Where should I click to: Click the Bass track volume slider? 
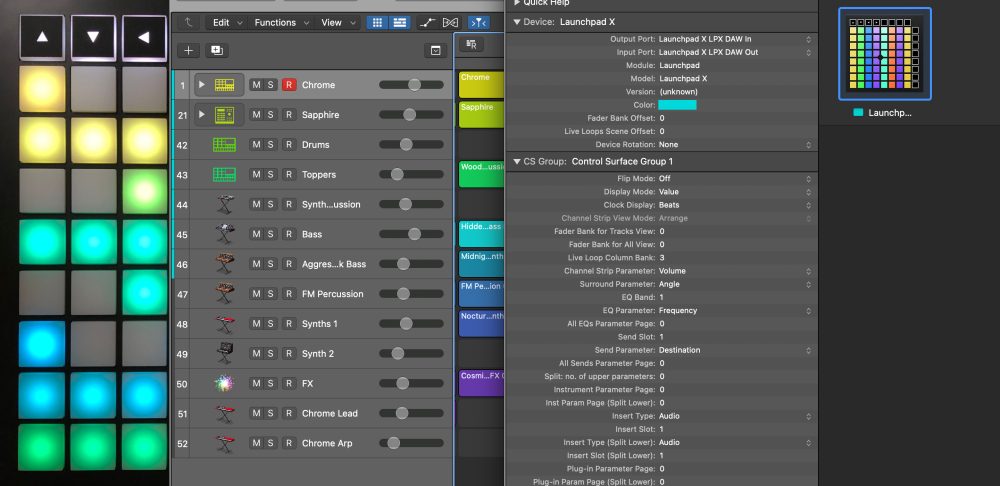(411, 234)
